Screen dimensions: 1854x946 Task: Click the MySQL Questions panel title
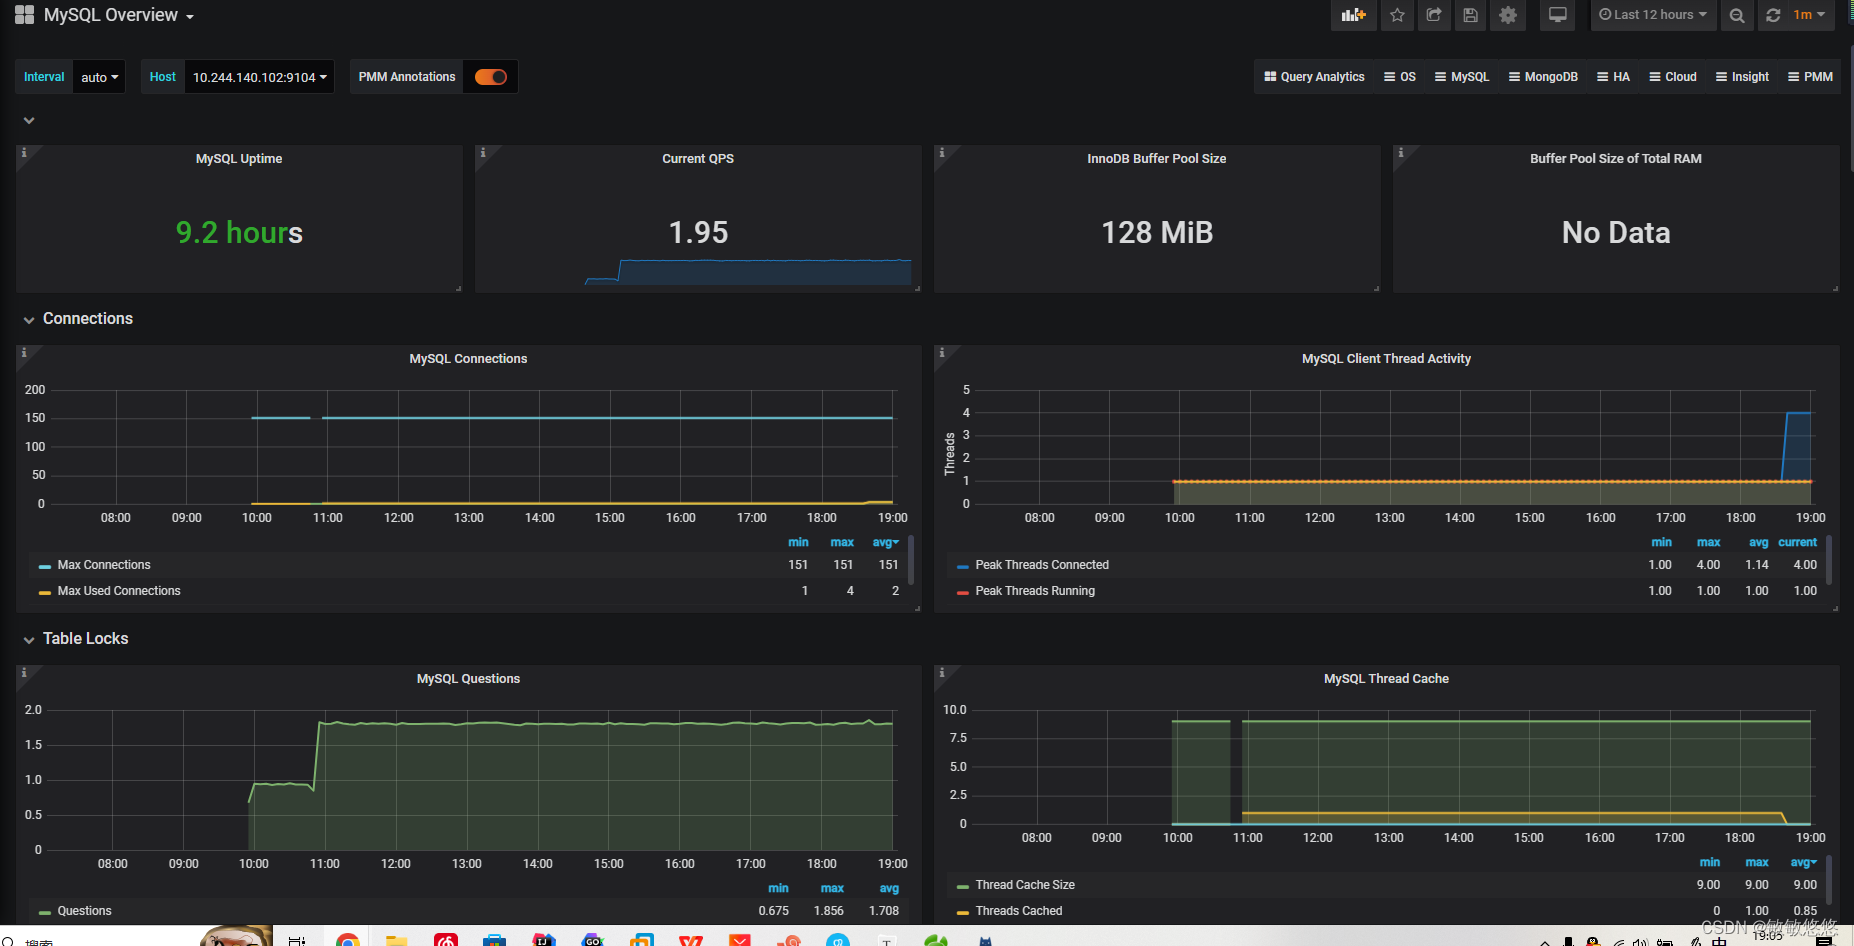tap(468, 679)
